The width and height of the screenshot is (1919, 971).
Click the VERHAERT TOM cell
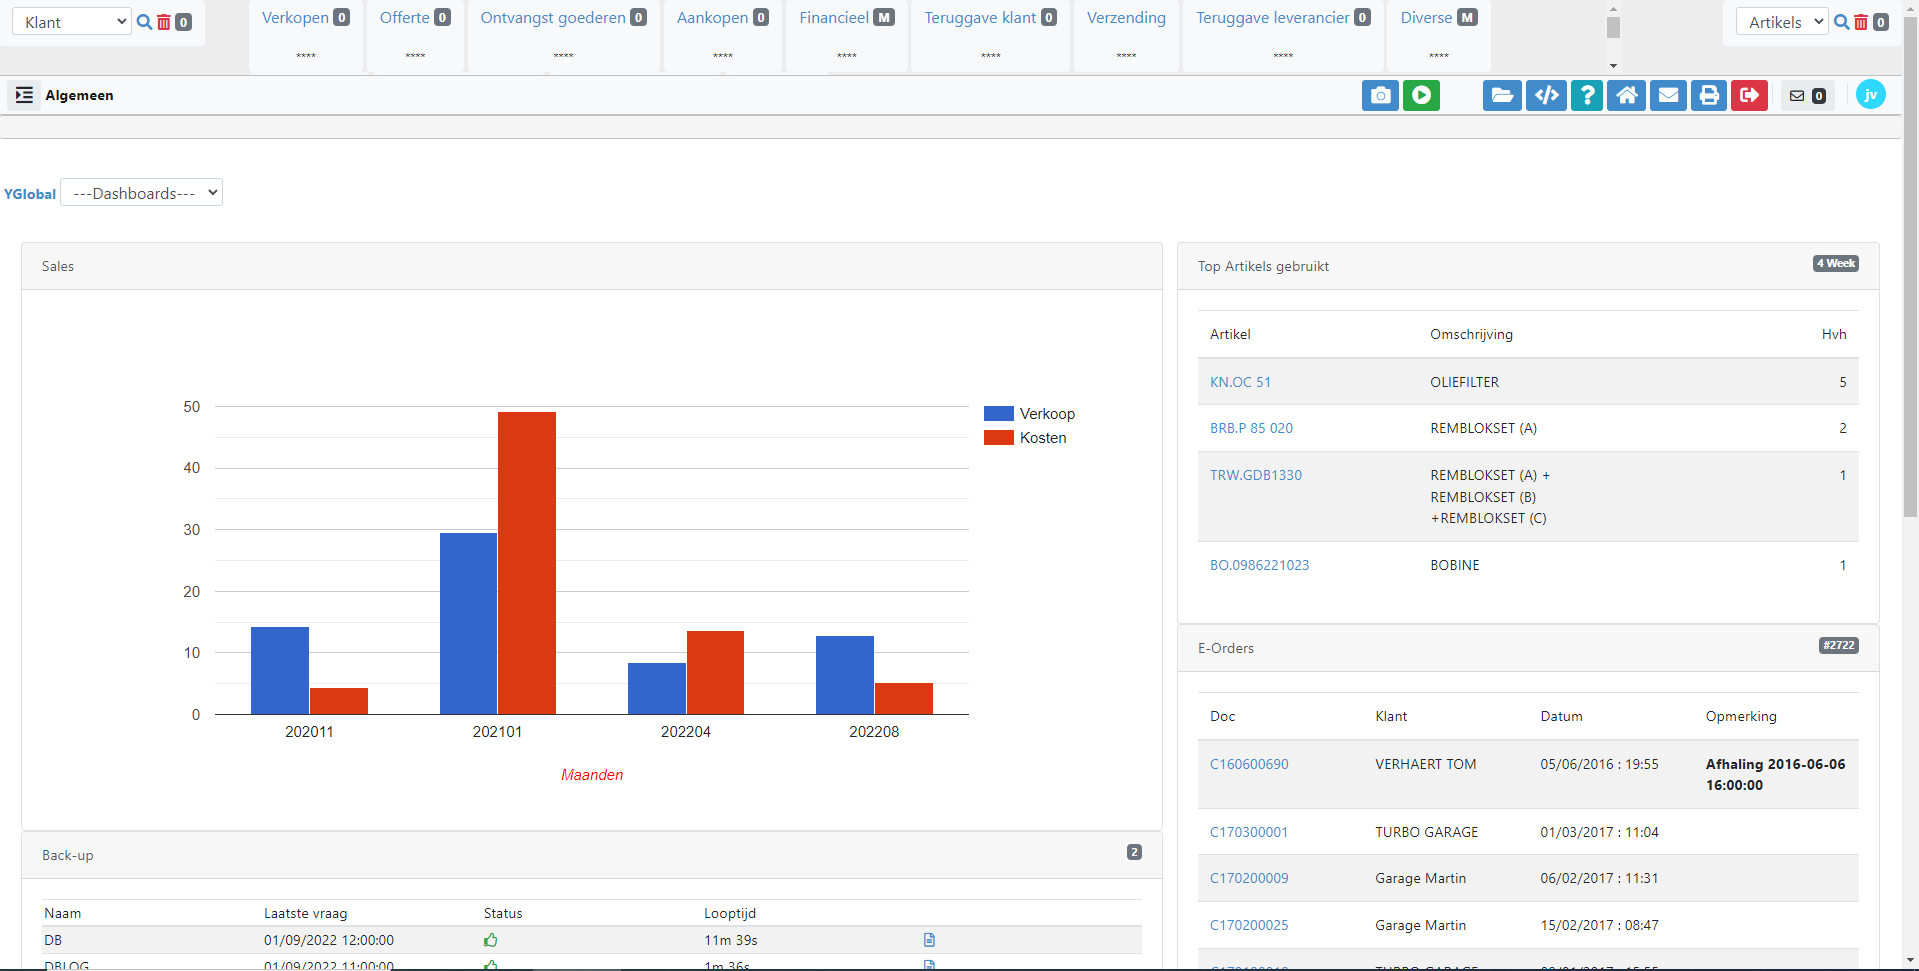click(1425, 764)
